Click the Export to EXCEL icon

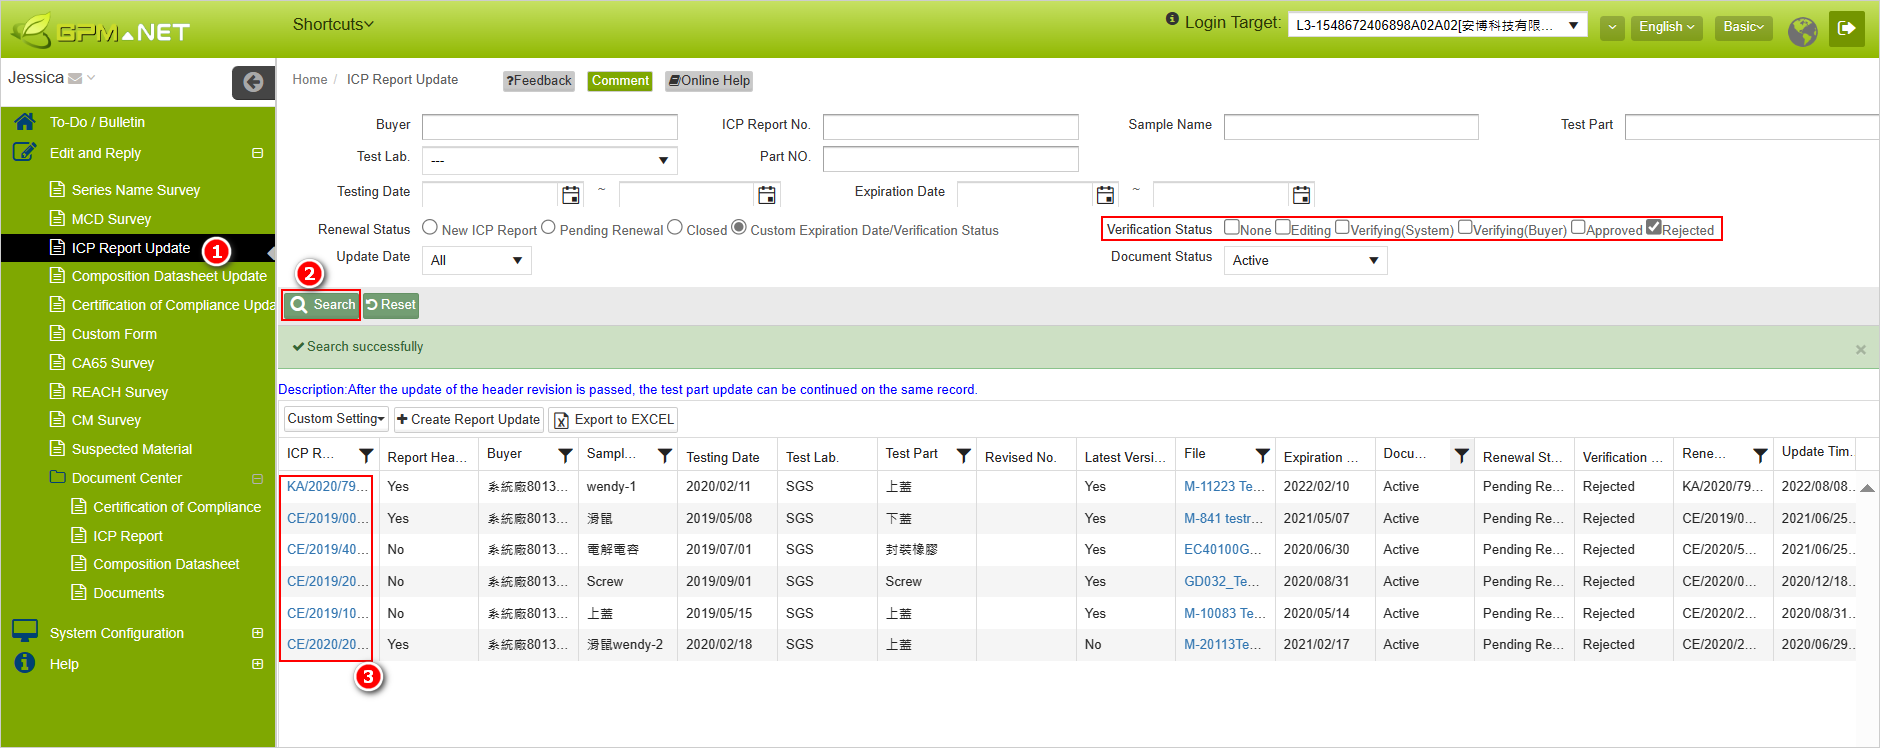[x=561, y=420]
